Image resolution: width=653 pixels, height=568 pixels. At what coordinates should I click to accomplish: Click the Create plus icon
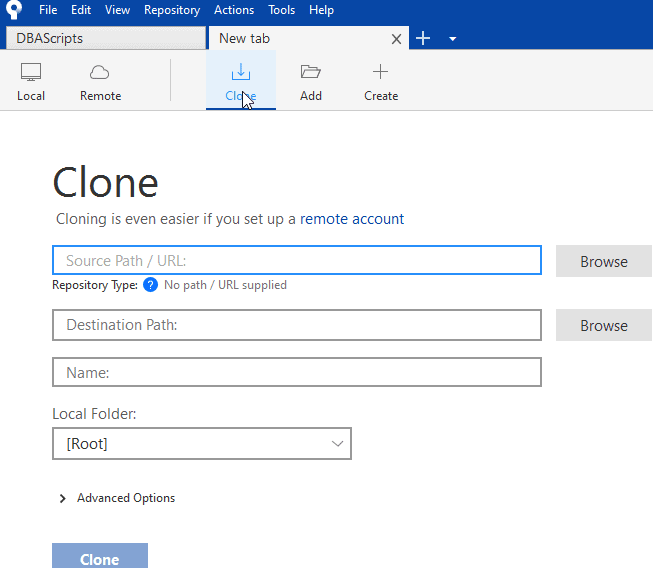(380, 73)
